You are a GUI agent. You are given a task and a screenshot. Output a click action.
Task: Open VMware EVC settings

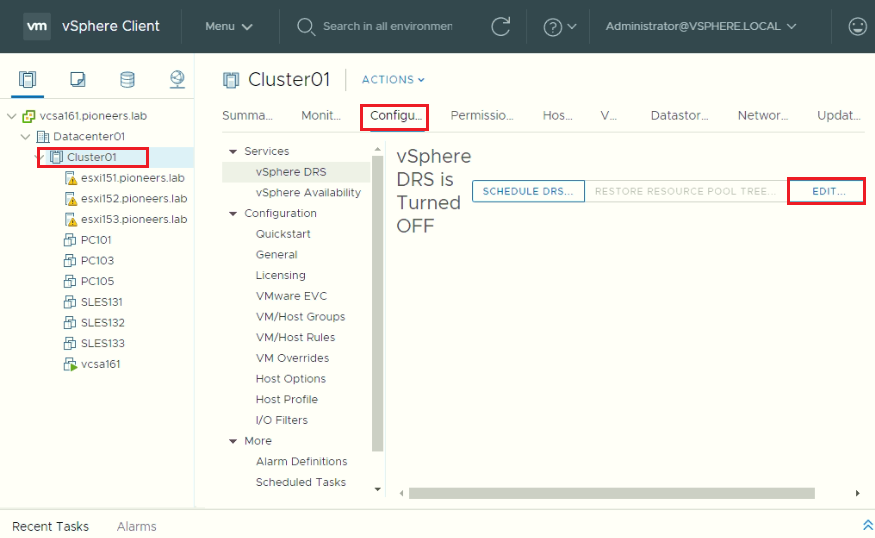[291, 296]
